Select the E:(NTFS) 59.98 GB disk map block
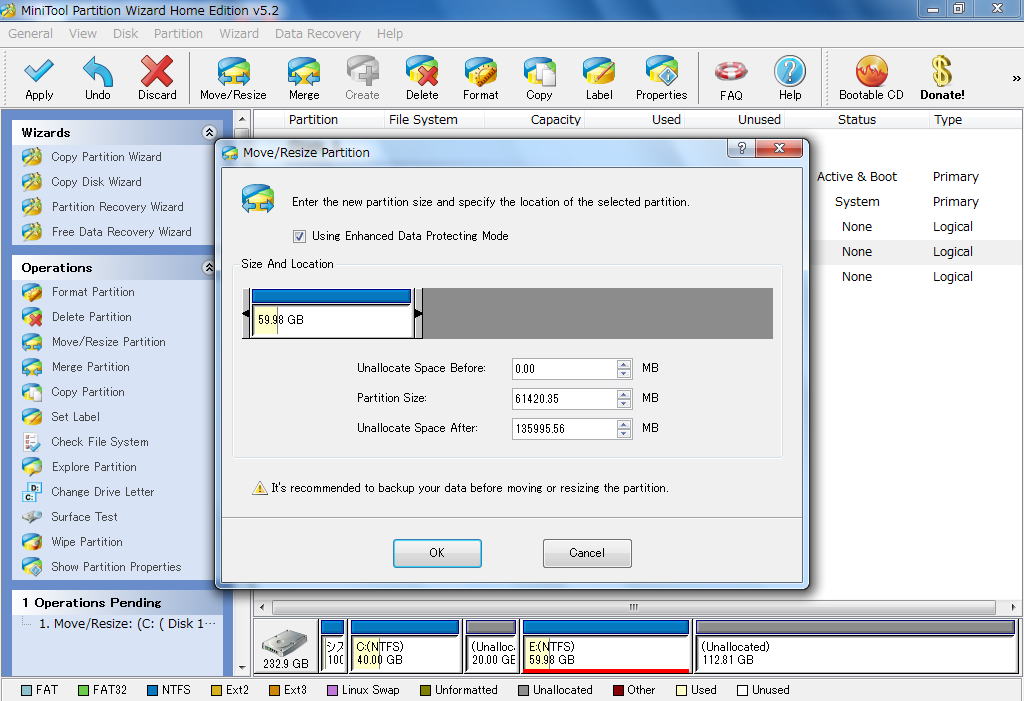1027x701 pixels. (606, 646)
